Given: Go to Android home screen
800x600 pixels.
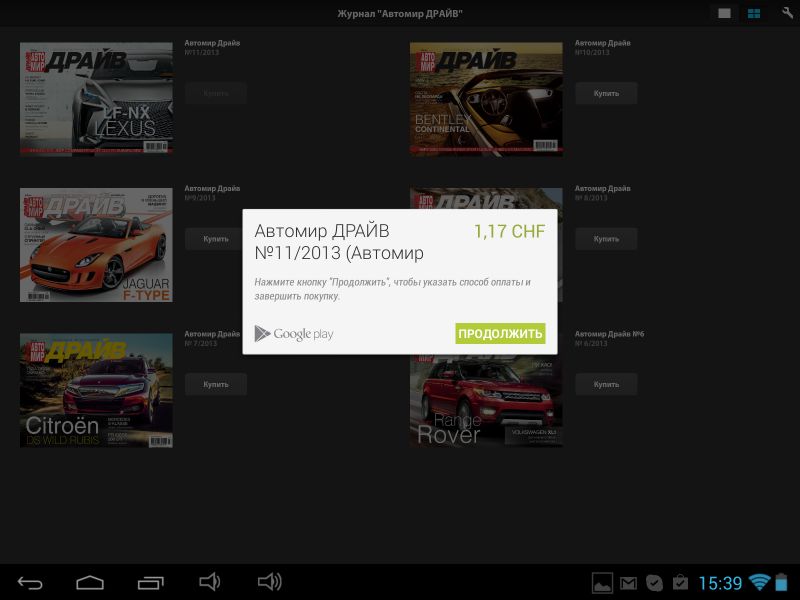Looking at the screenshot, I should pos(90,583).
